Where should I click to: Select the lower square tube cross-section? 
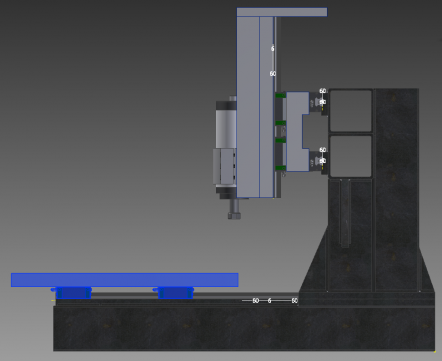point(351,156)
